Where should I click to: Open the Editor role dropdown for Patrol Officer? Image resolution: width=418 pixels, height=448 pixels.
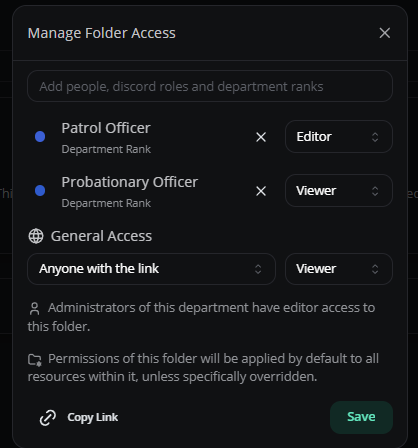pyautogui.click(x=339, y=137)
